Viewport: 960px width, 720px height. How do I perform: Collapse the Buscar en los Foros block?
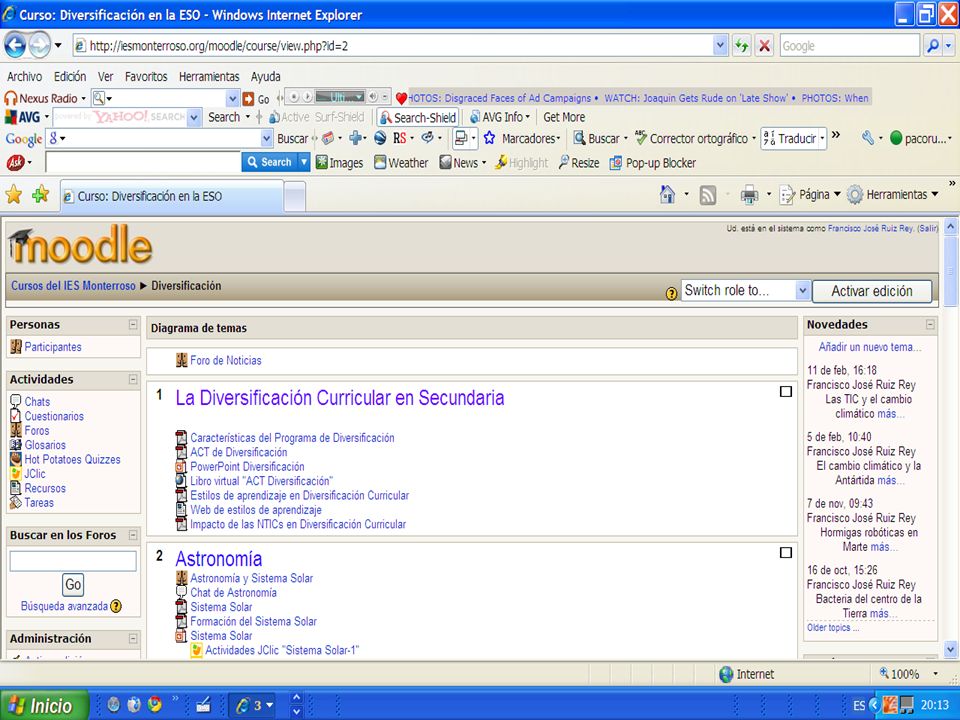click(133, 535)
